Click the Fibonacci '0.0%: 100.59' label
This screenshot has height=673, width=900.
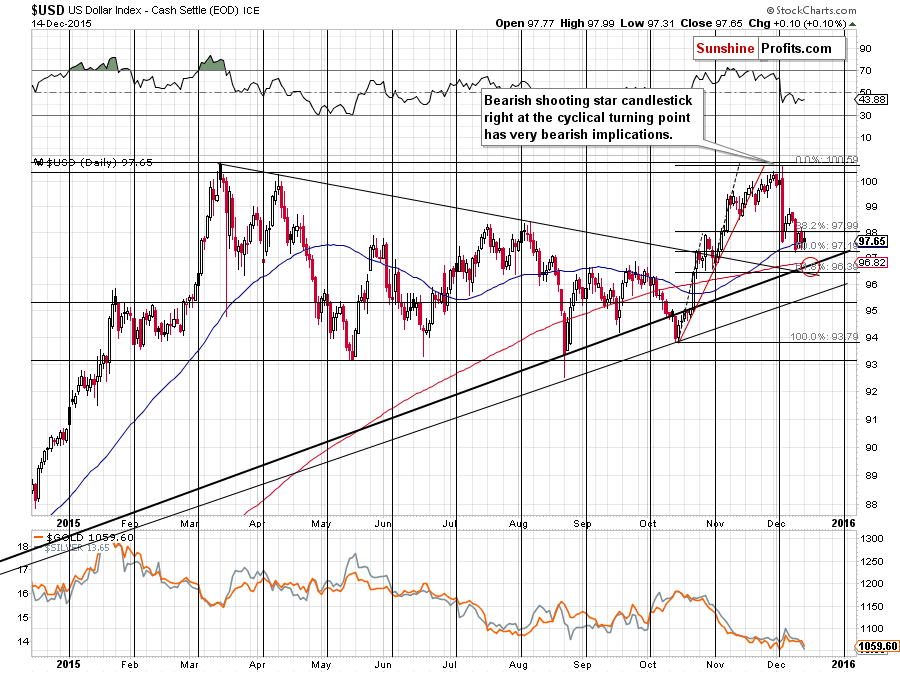(827, 160)
